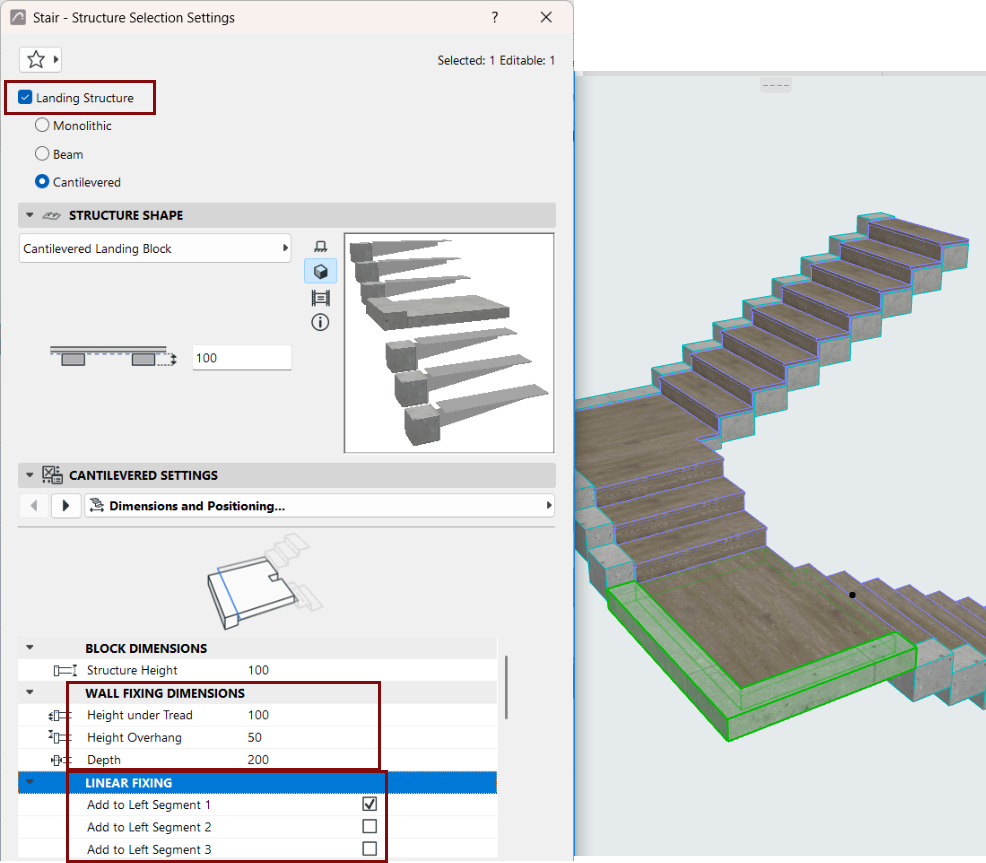Click the landing thickness diagram icon
Viewport: 986px width, 863px height.
[x=113, y=356]
